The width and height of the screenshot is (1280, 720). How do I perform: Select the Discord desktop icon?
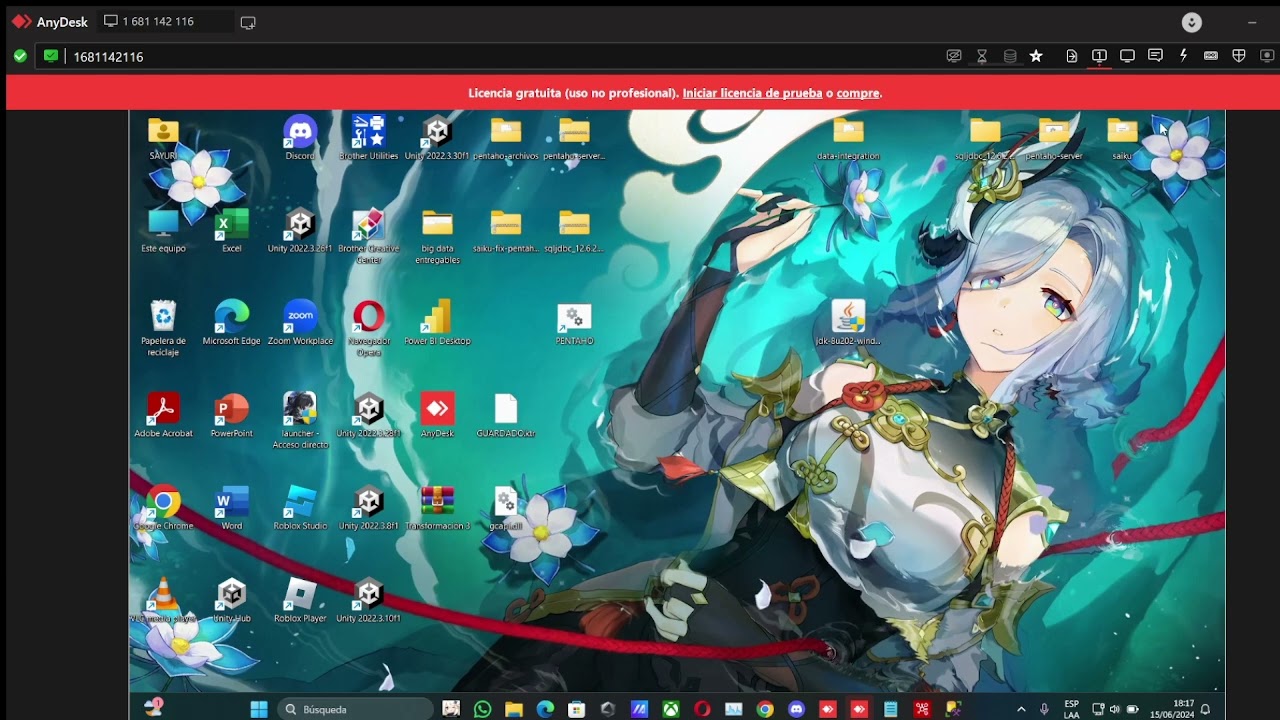click(x=299, y=138)
